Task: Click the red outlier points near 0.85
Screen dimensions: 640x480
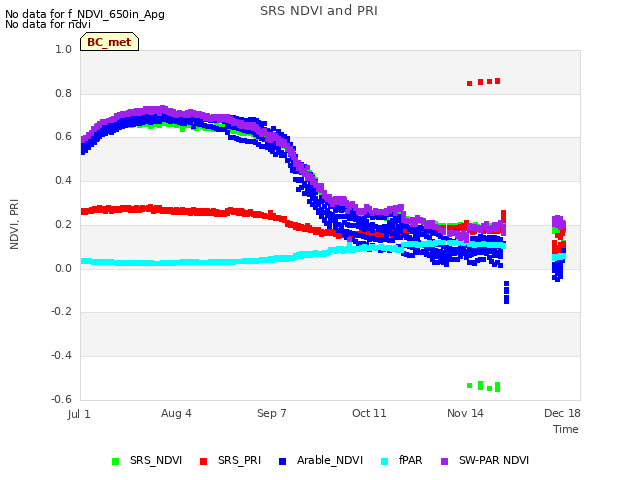Action: [x=484, y=82]
